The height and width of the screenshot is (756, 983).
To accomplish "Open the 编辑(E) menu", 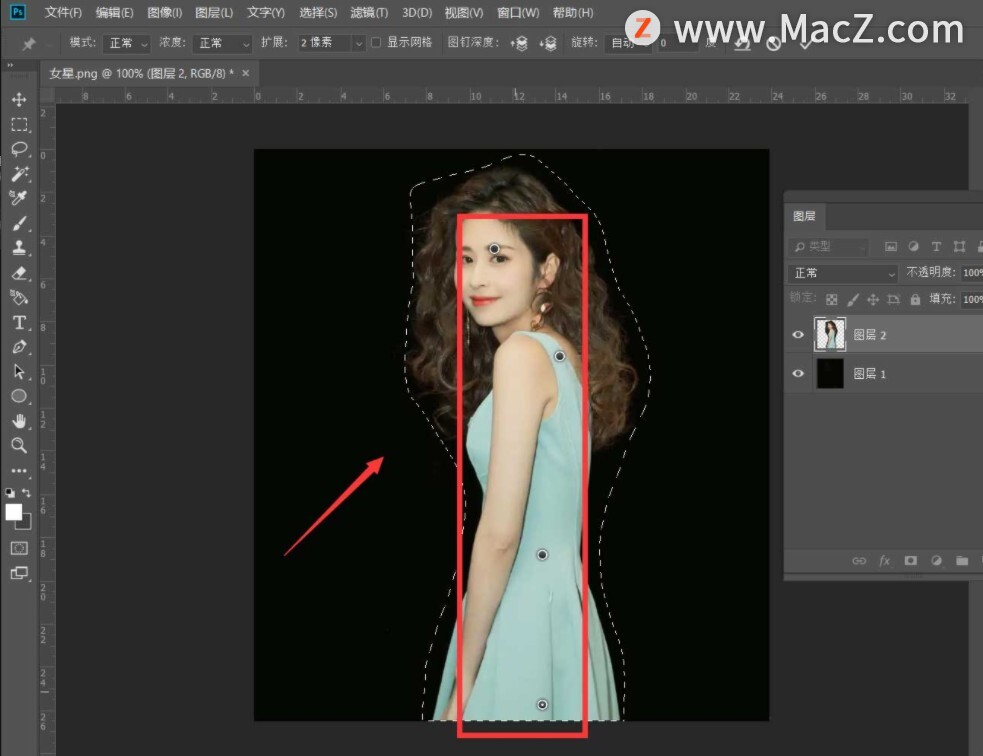I will [114, 13].
